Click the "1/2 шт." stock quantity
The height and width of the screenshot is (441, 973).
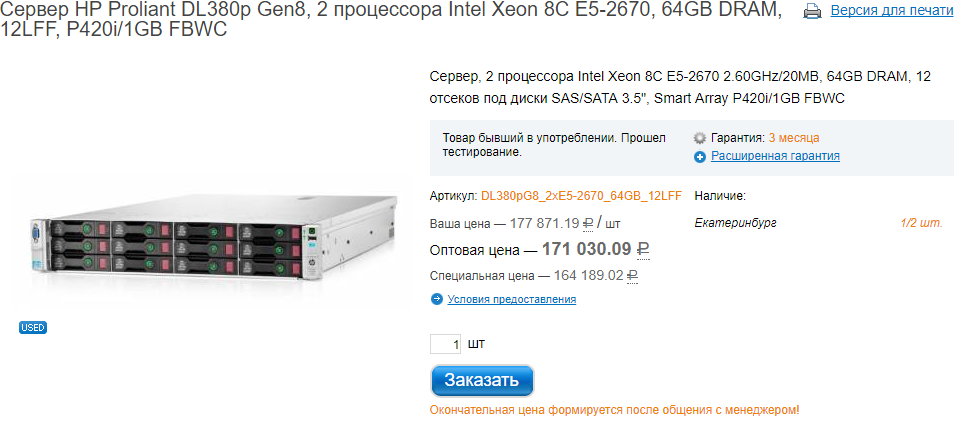921,223
